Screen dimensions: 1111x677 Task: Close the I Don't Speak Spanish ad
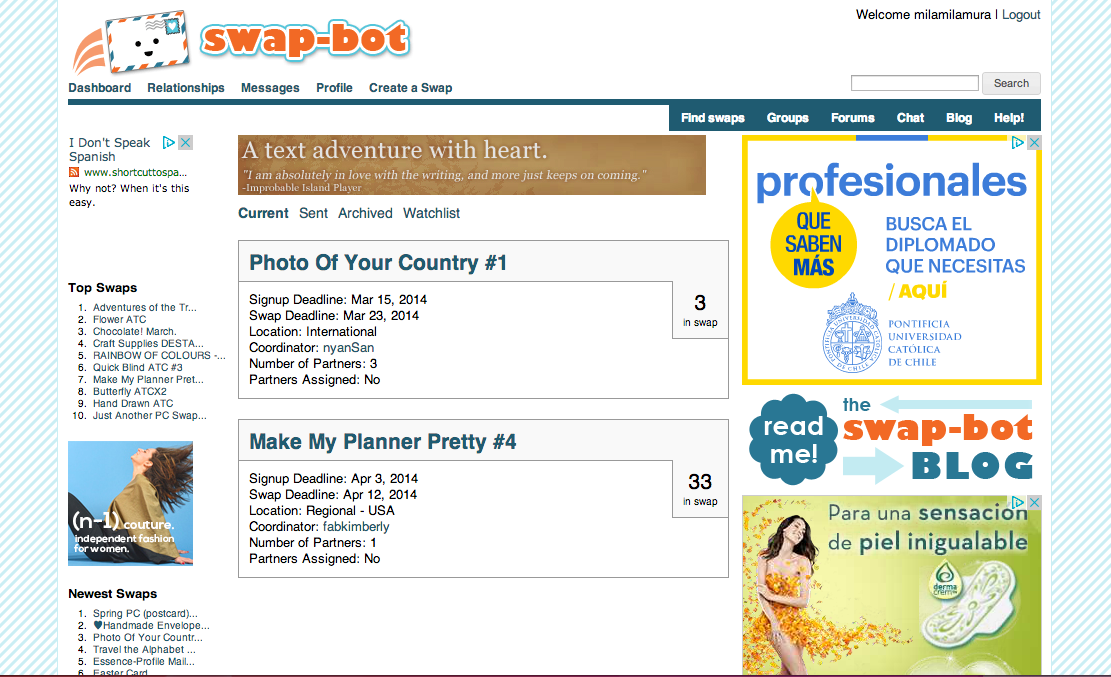185,143
